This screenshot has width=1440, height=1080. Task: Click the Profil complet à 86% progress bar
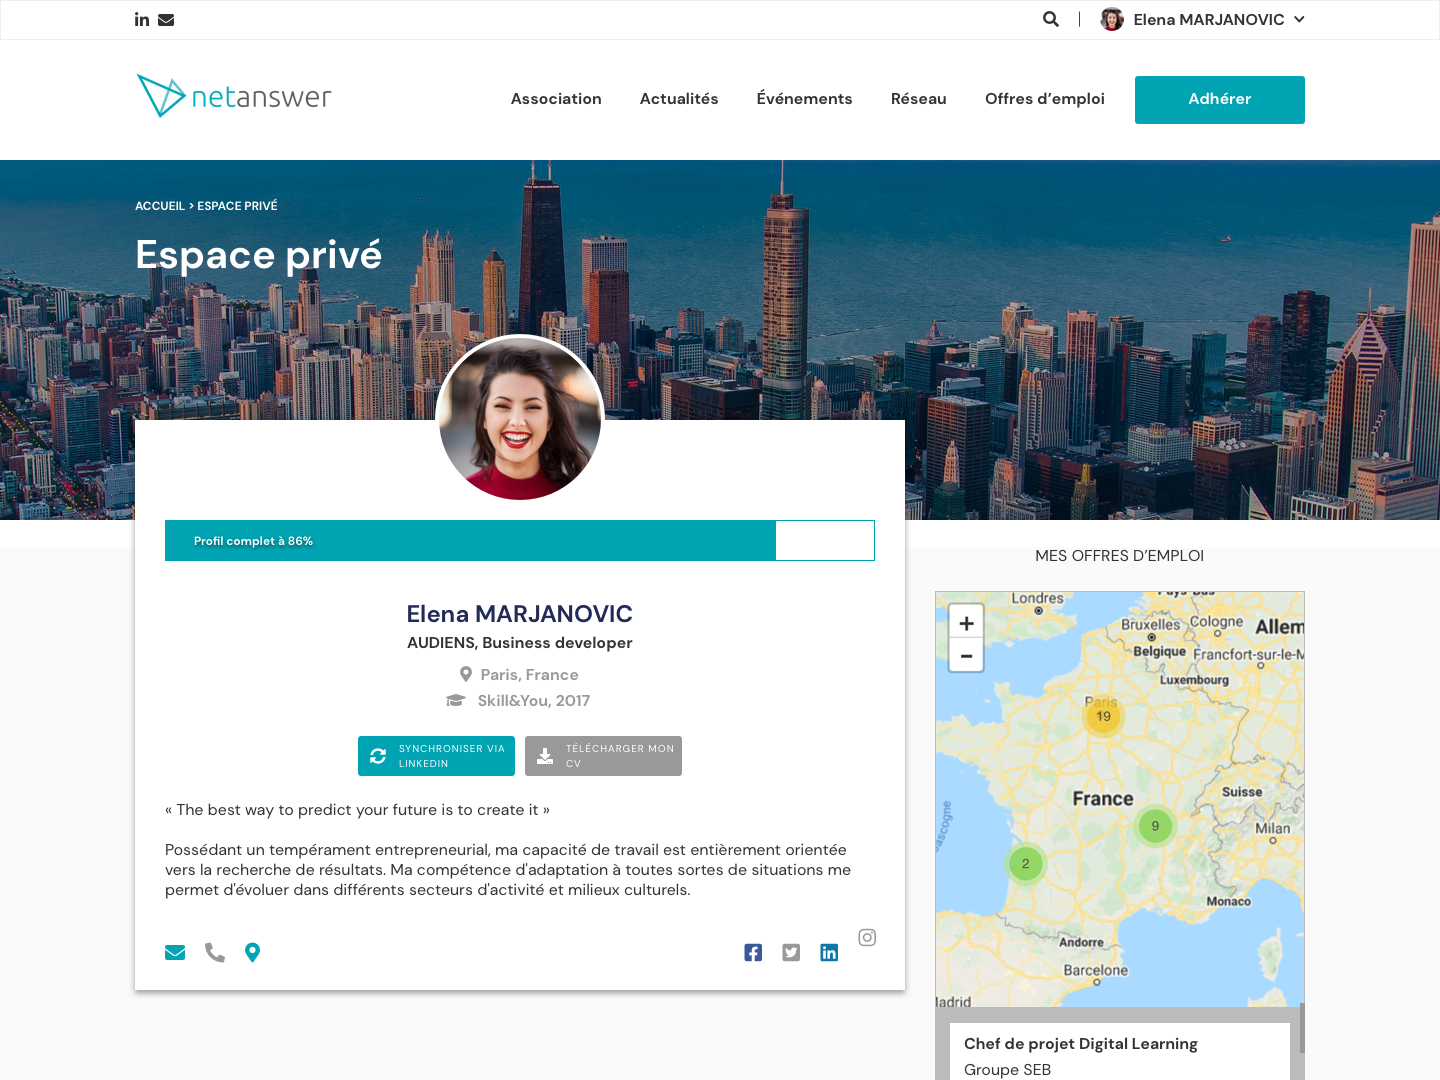tap(470, 540)
